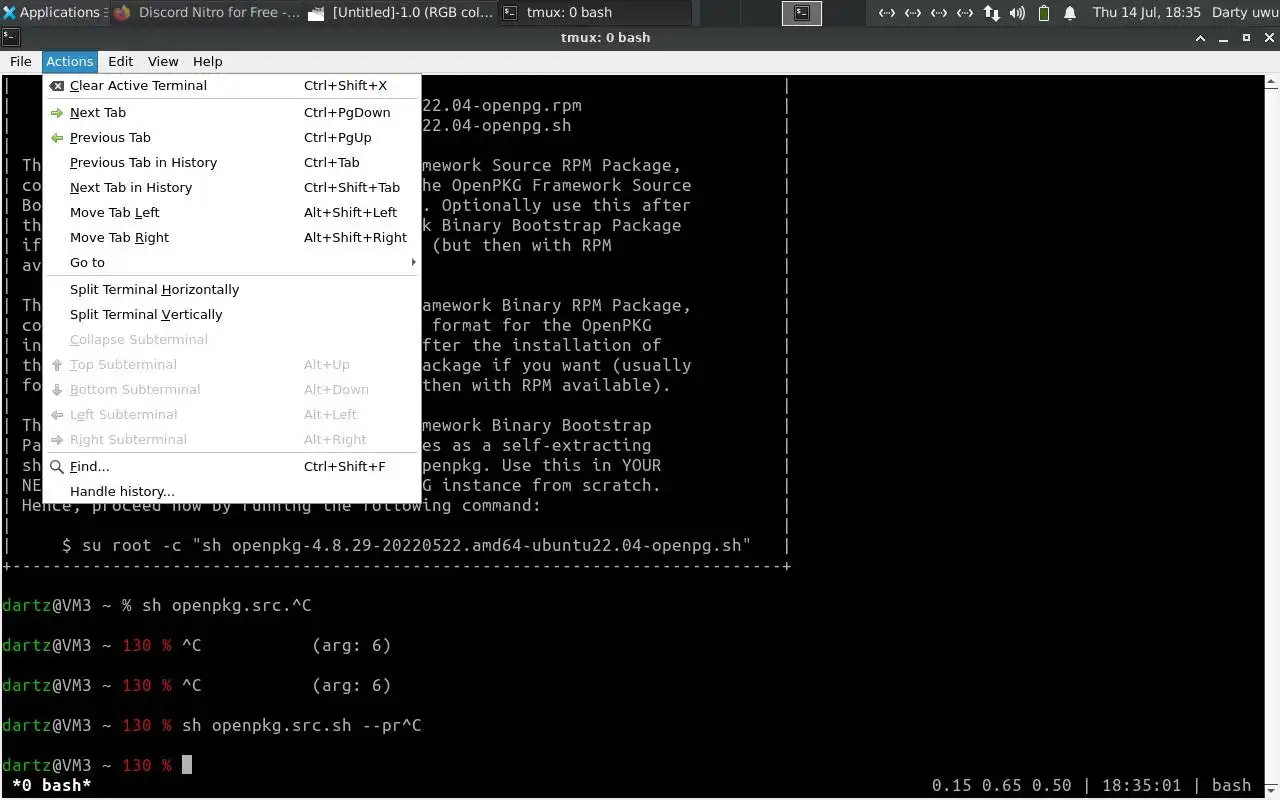Open the volume speaker icon
1280x800 pixels.
click(x=1017, y=13)
